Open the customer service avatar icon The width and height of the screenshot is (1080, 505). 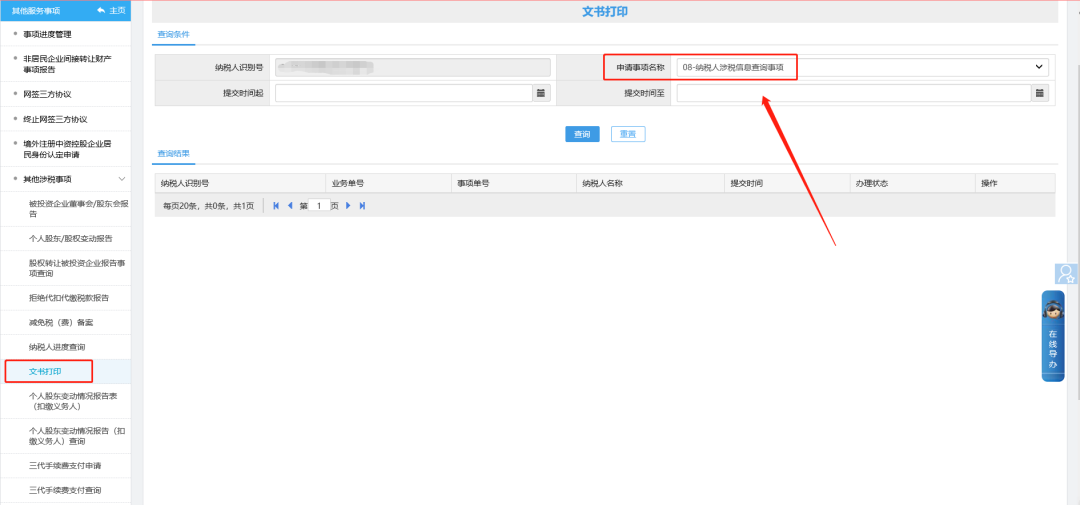(1066, 274)
